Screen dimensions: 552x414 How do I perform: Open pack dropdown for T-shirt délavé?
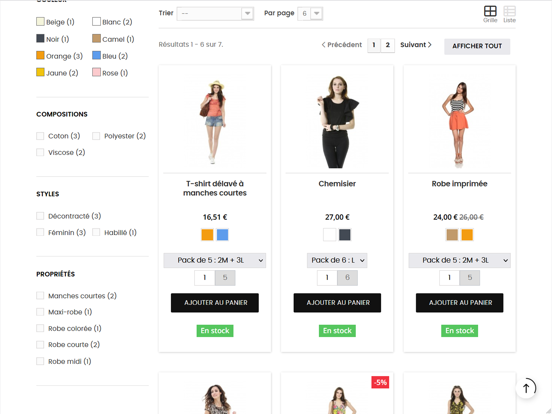[x=215, y=261]
